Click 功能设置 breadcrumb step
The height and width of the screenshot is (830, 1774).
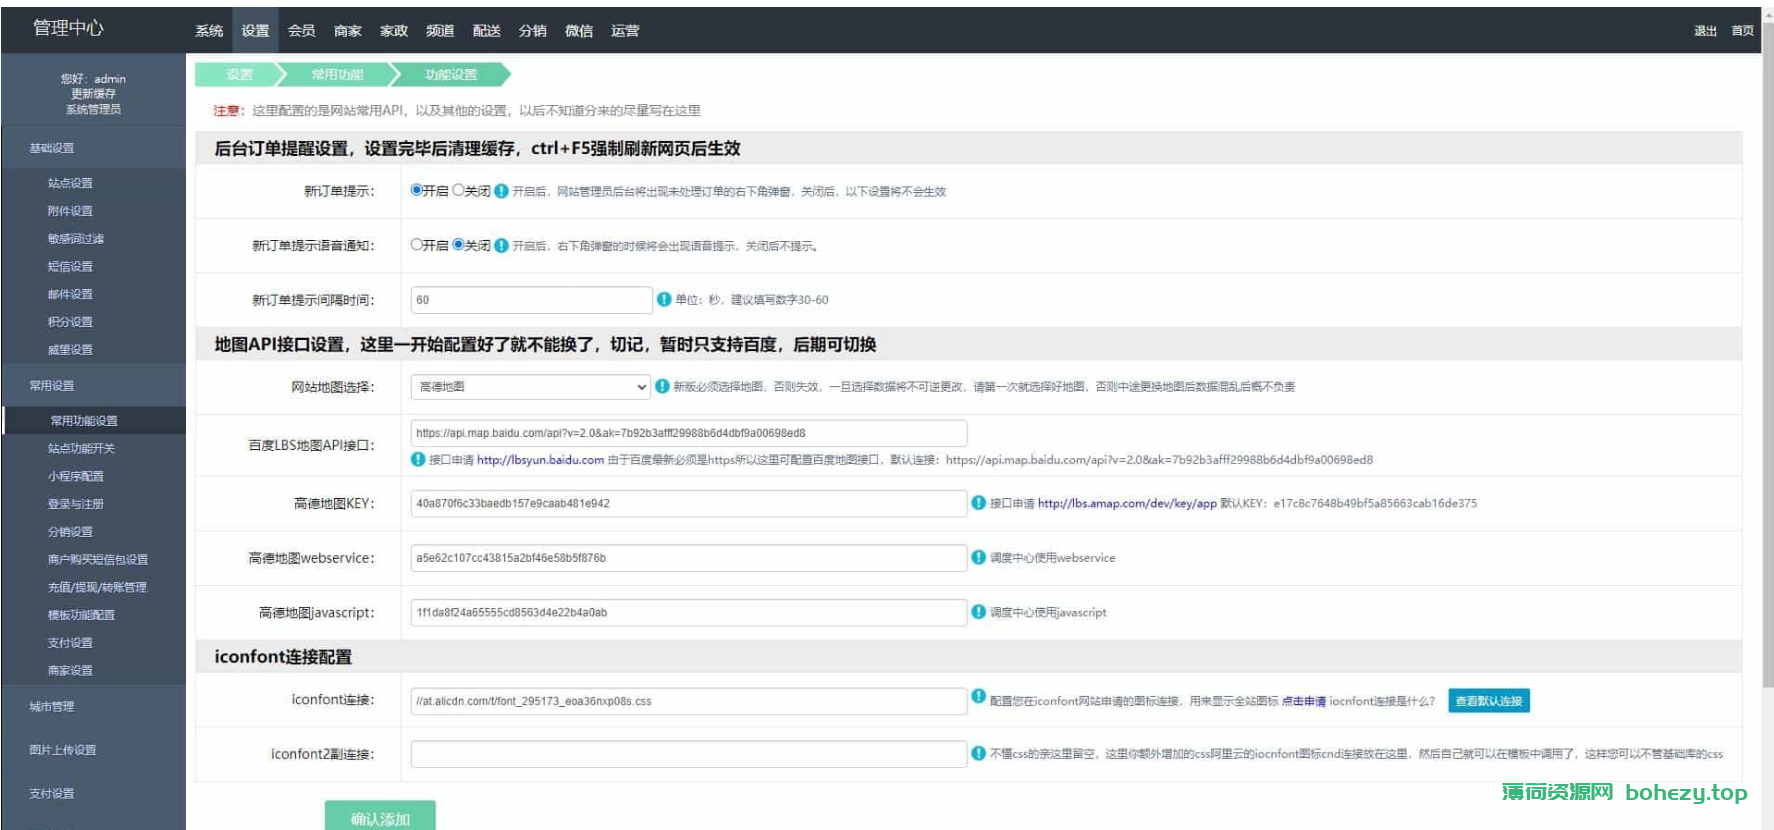(451, 74)
